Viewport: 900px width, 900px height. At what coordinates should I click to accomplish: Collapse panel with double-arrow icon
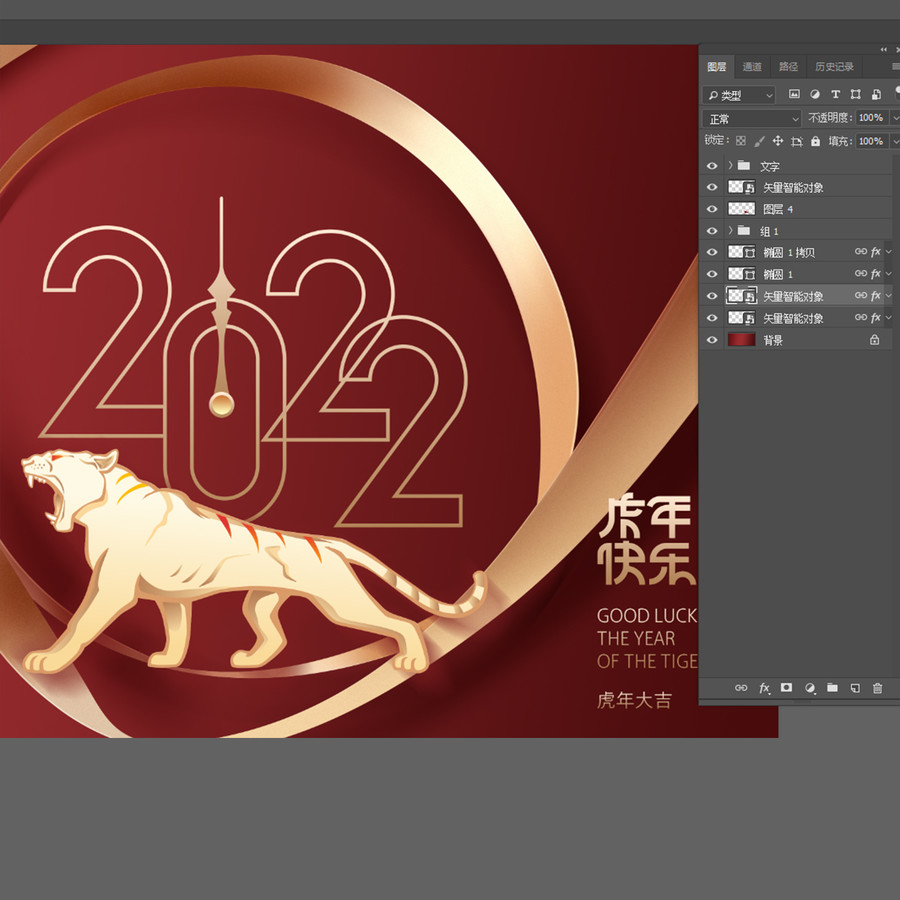(x=884, y=50)
